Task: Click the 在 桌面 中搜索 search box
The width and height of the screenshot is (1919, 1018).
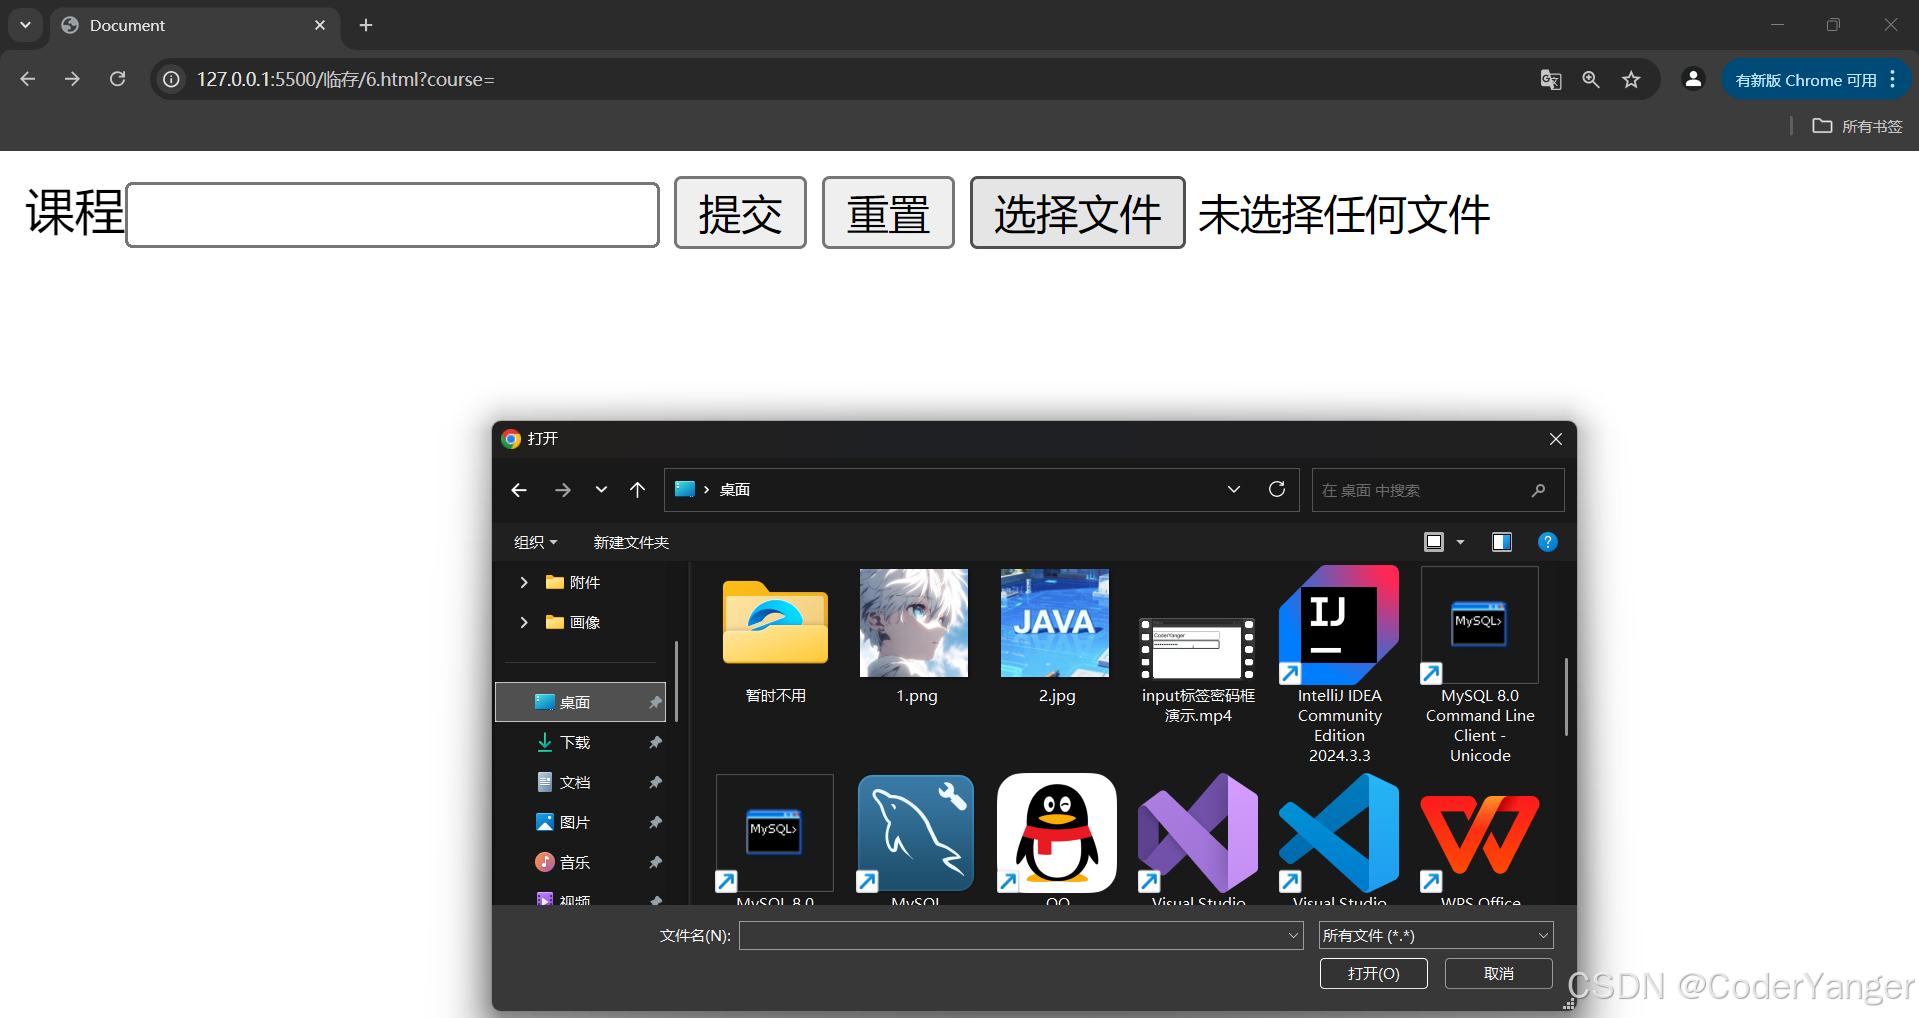Action: coord(1438,490)
